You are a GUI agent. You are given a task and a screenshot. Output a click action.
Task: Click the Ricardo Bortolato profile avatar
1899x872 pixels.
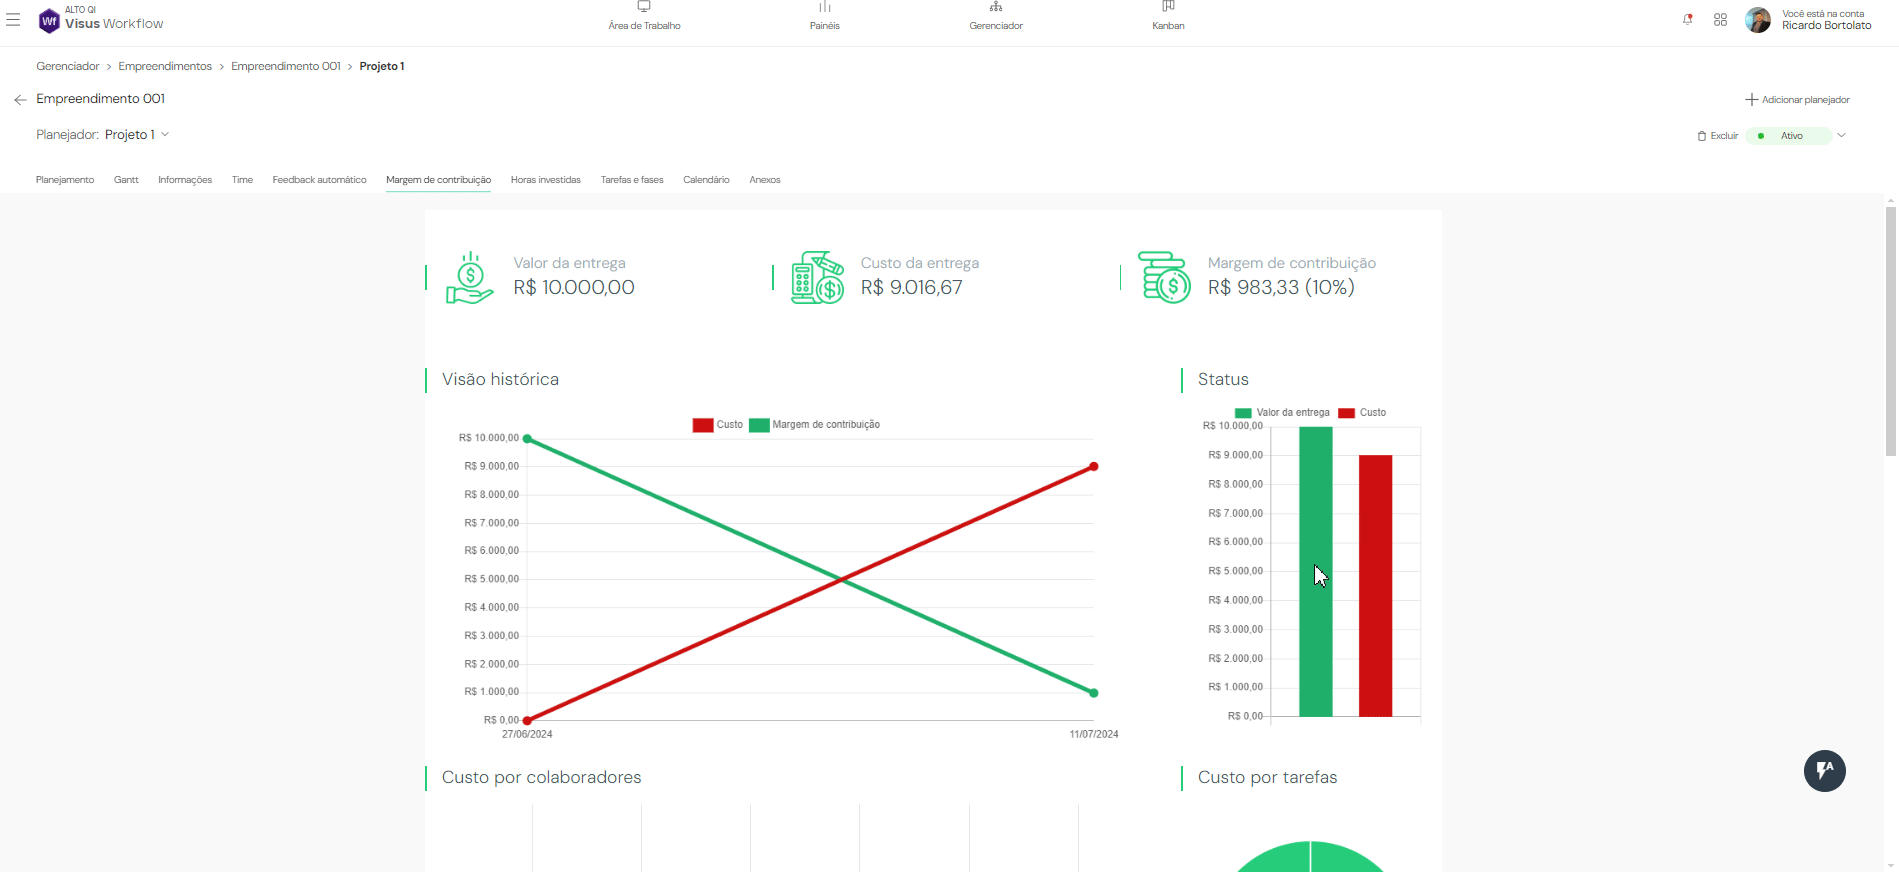pos(1758,20)
